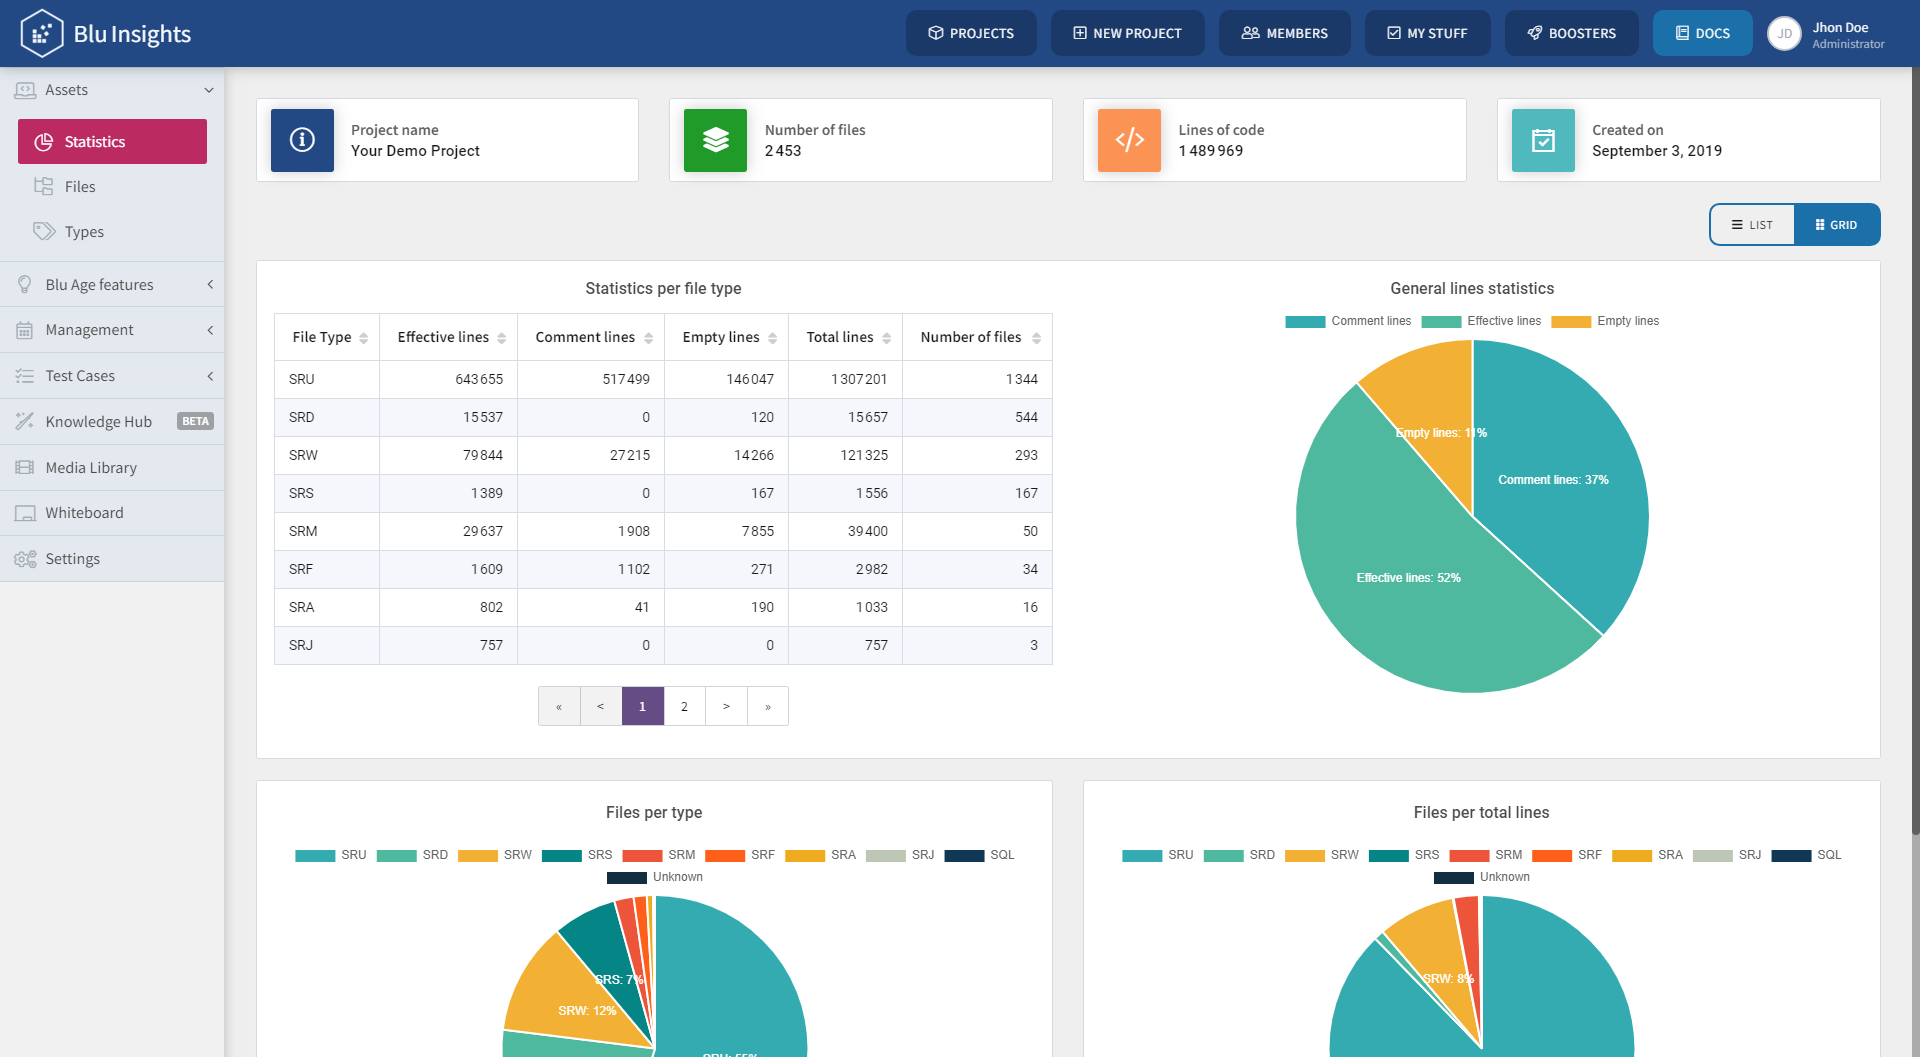
Task: Go to next table page (>)
Action: (726, 706)
